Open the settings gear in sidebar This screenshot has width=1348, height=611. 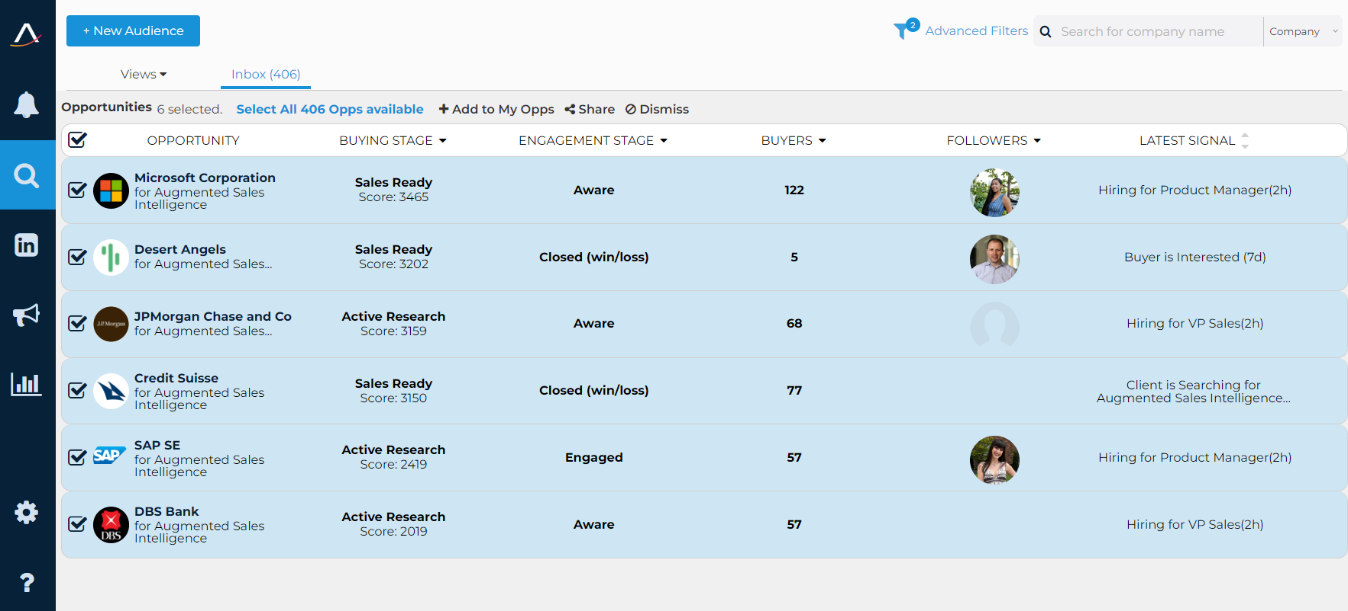click(26, 513)
